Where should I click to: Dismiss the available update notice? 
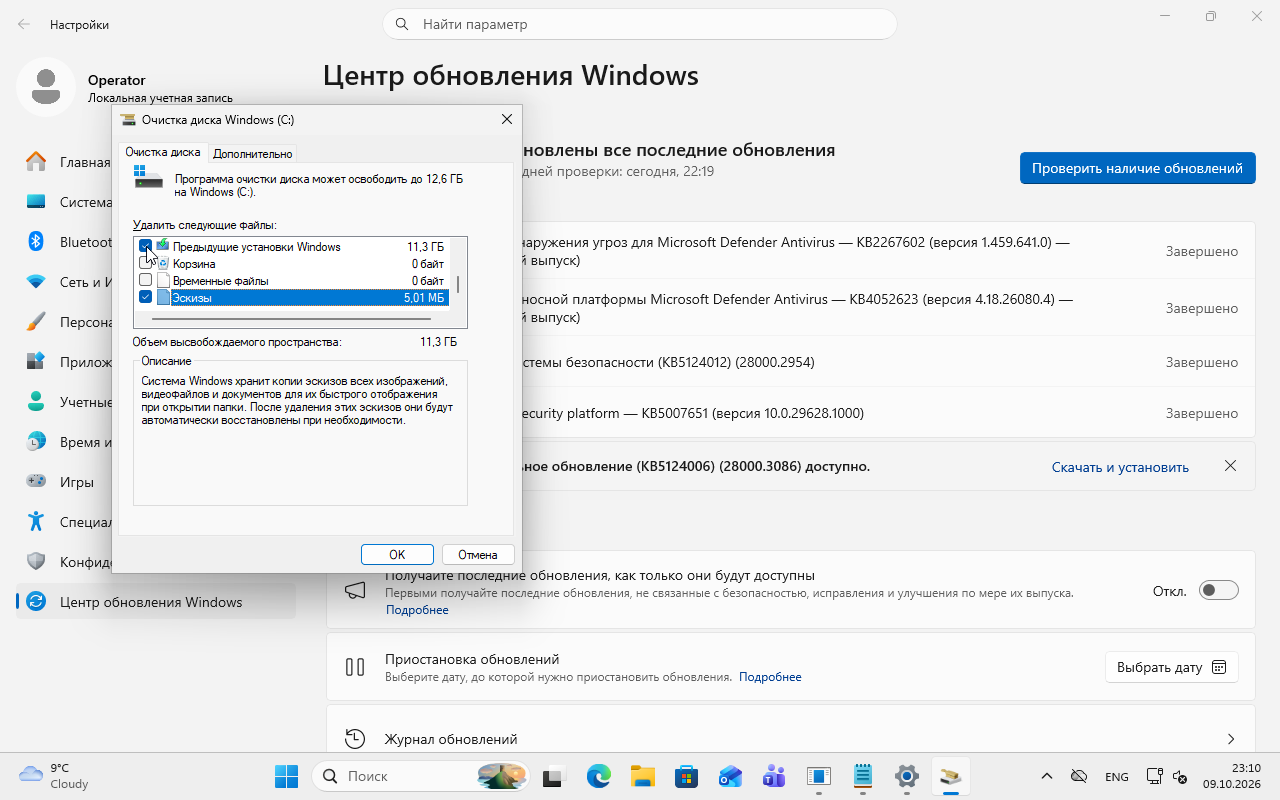click(1231, 466)
